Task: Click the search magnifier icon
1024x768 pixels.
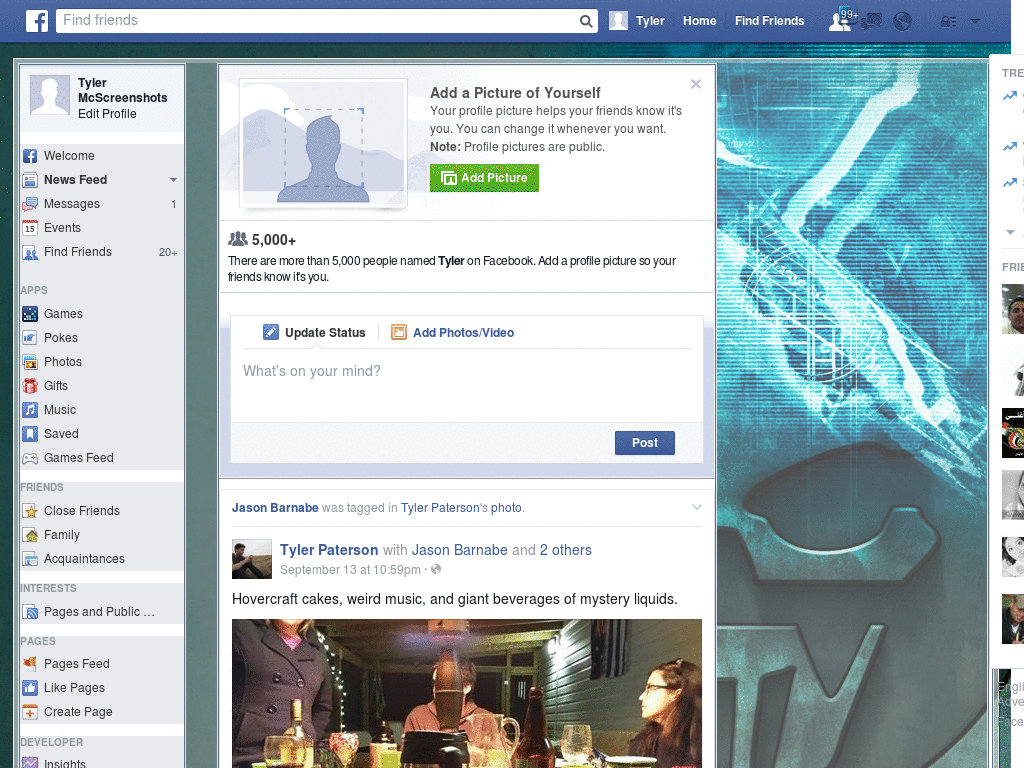Action: (586, 21)
